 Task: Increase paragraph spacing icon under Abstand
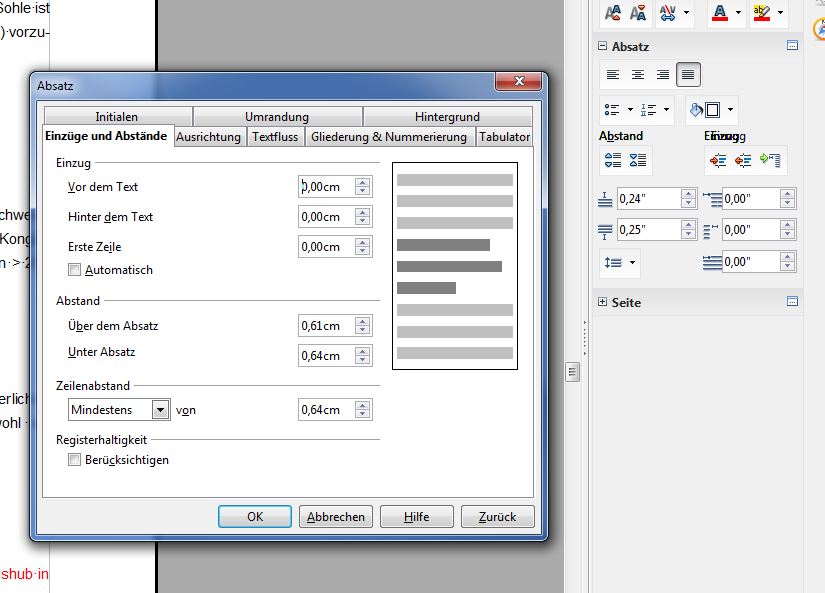pos(613,160)
